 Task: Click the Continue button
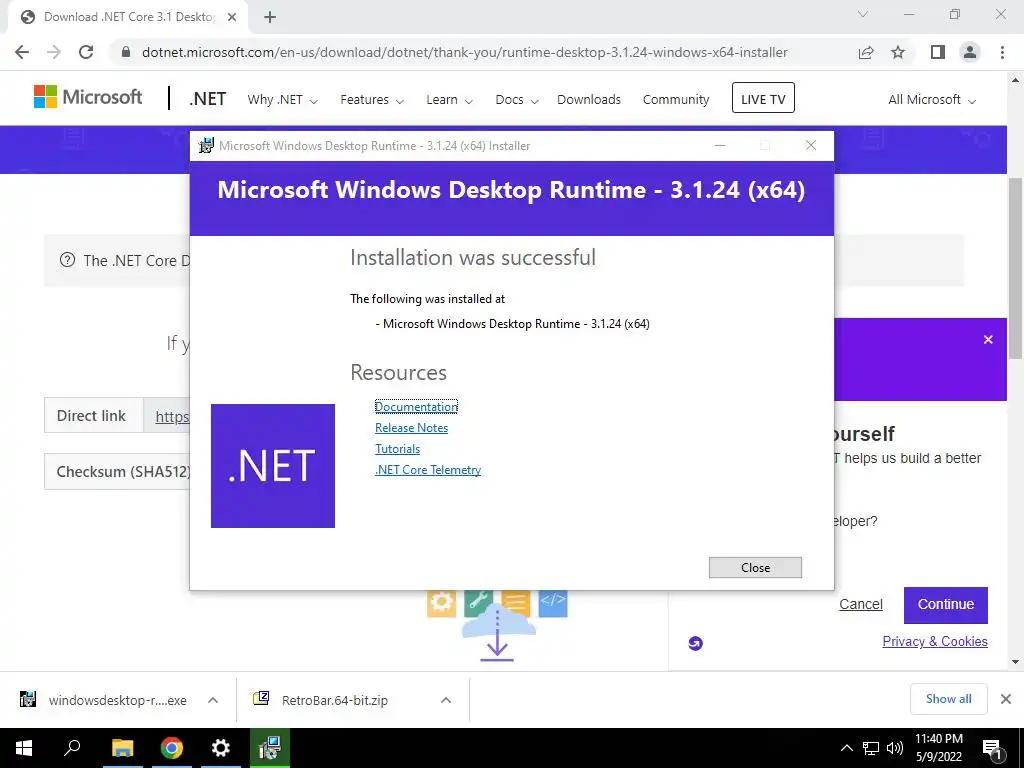(x=945, y=605)
